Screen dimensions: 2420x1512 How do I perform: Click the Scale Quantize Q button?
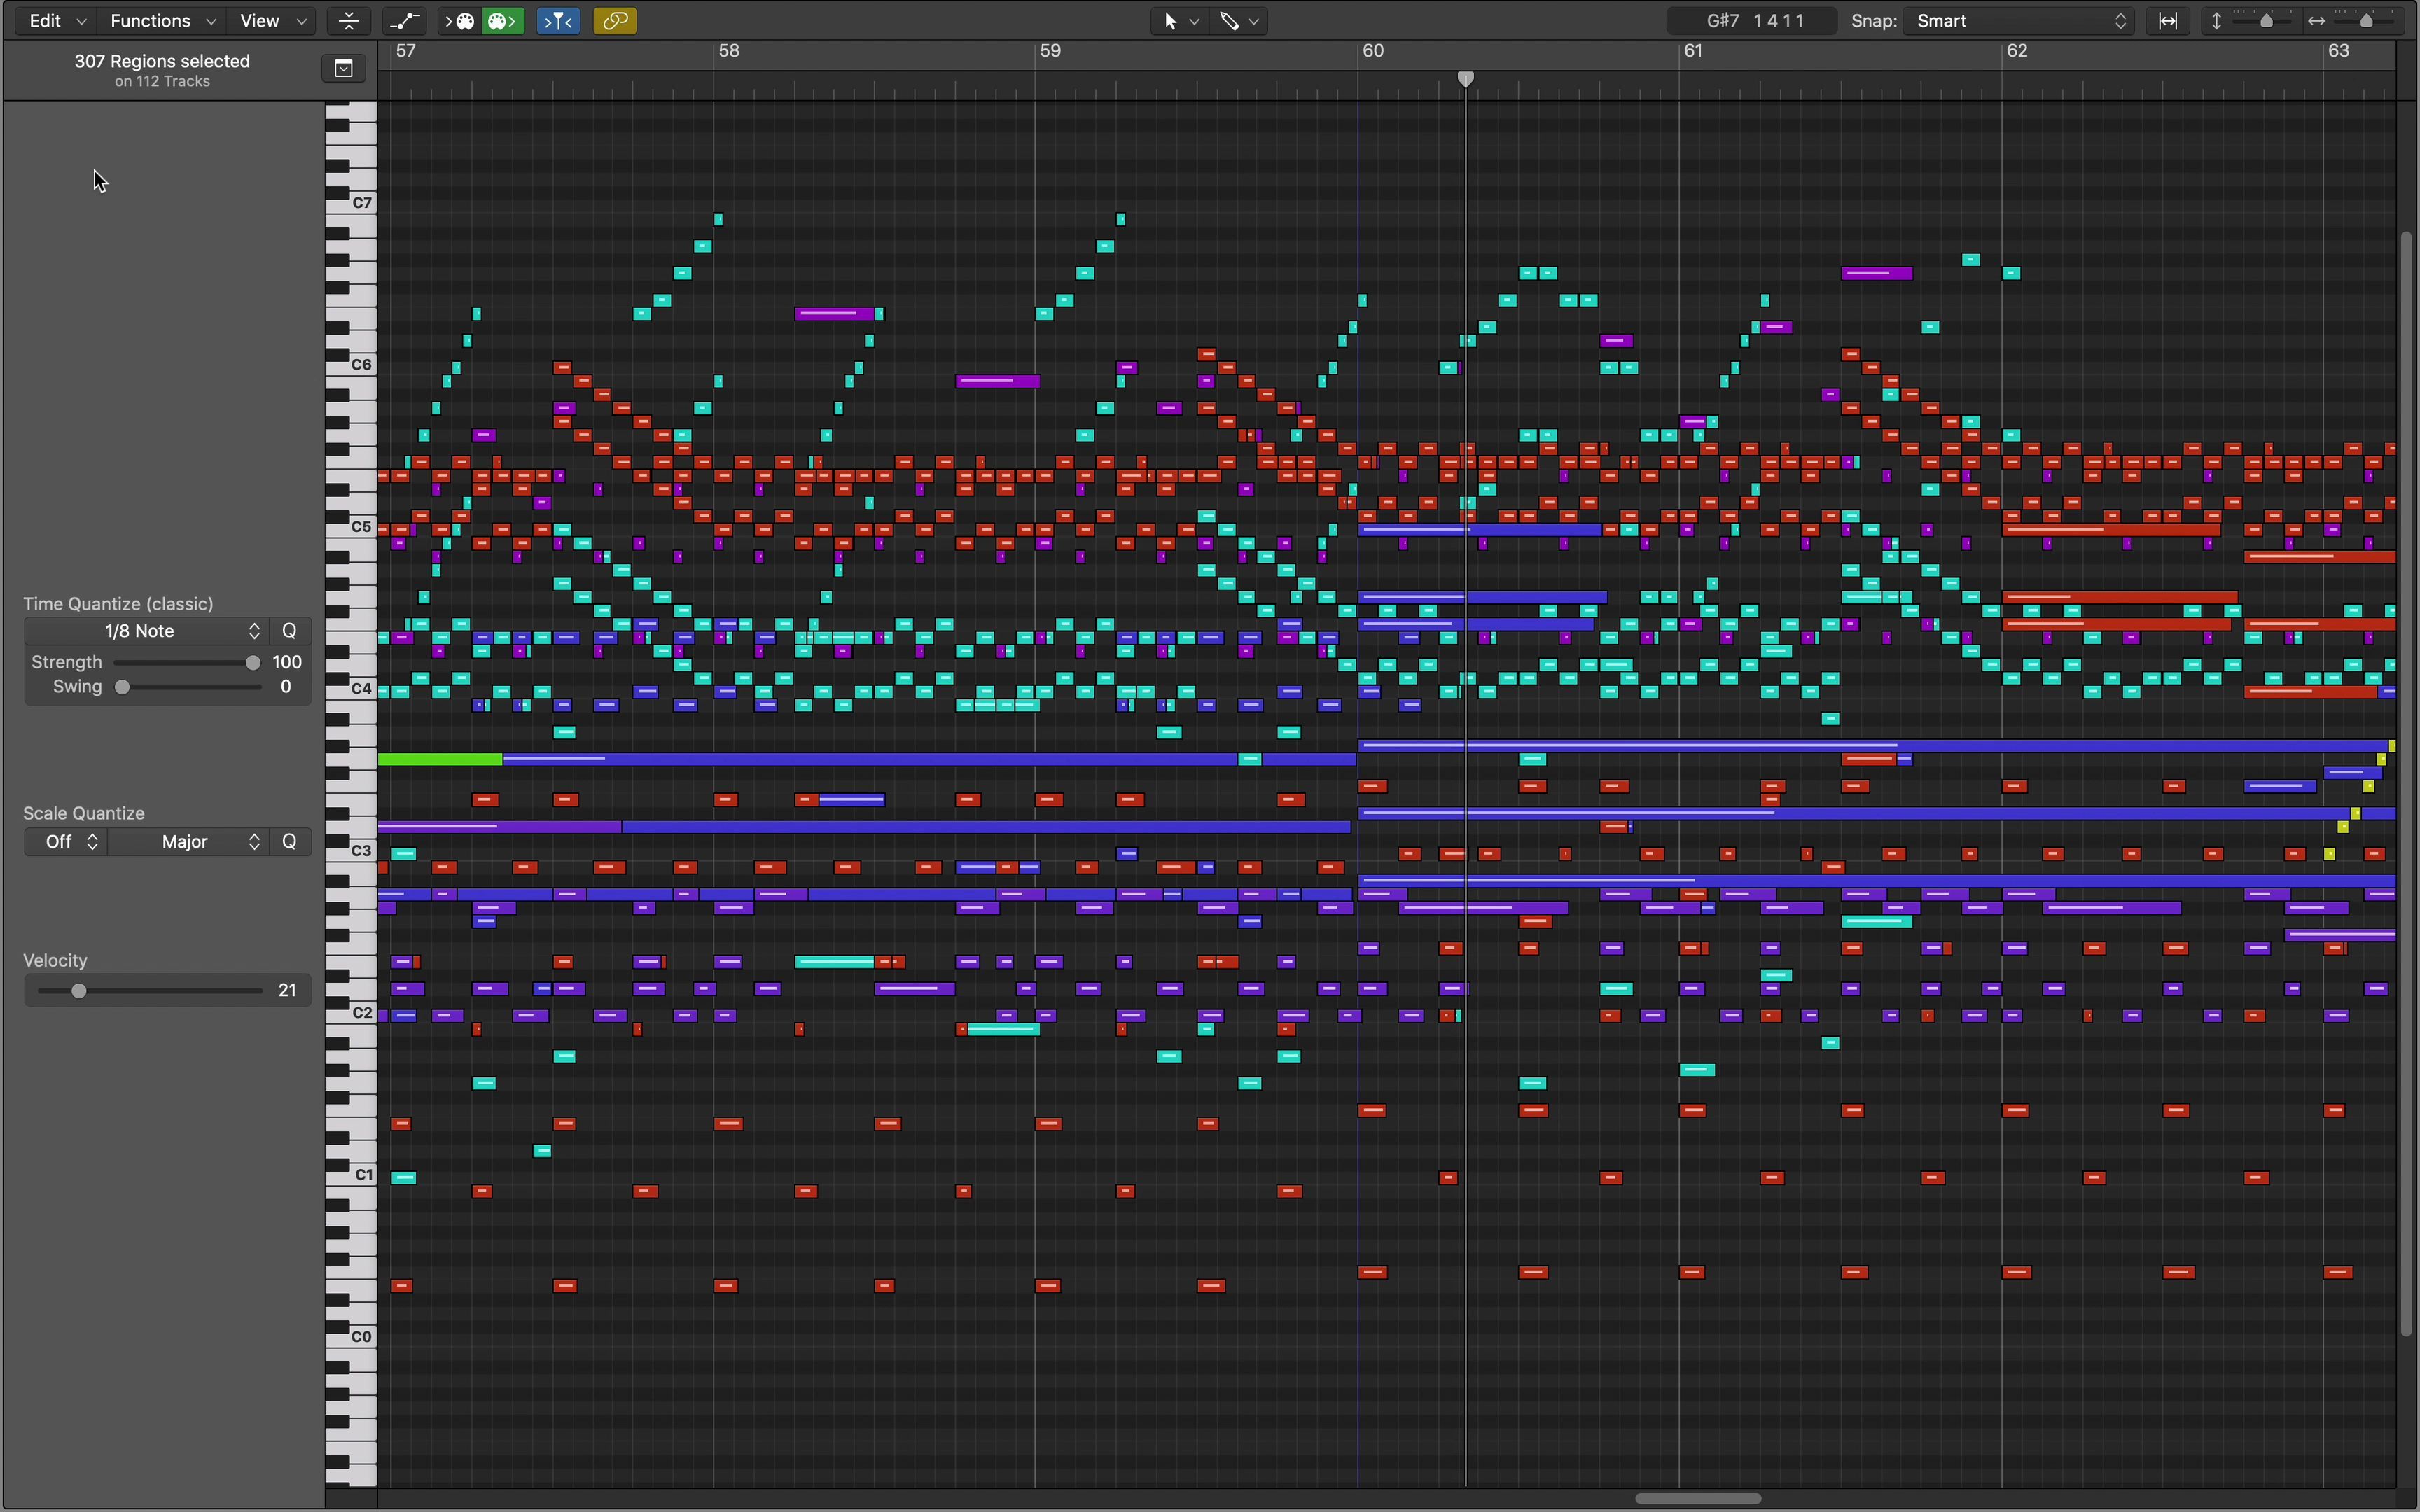point(290,842)
